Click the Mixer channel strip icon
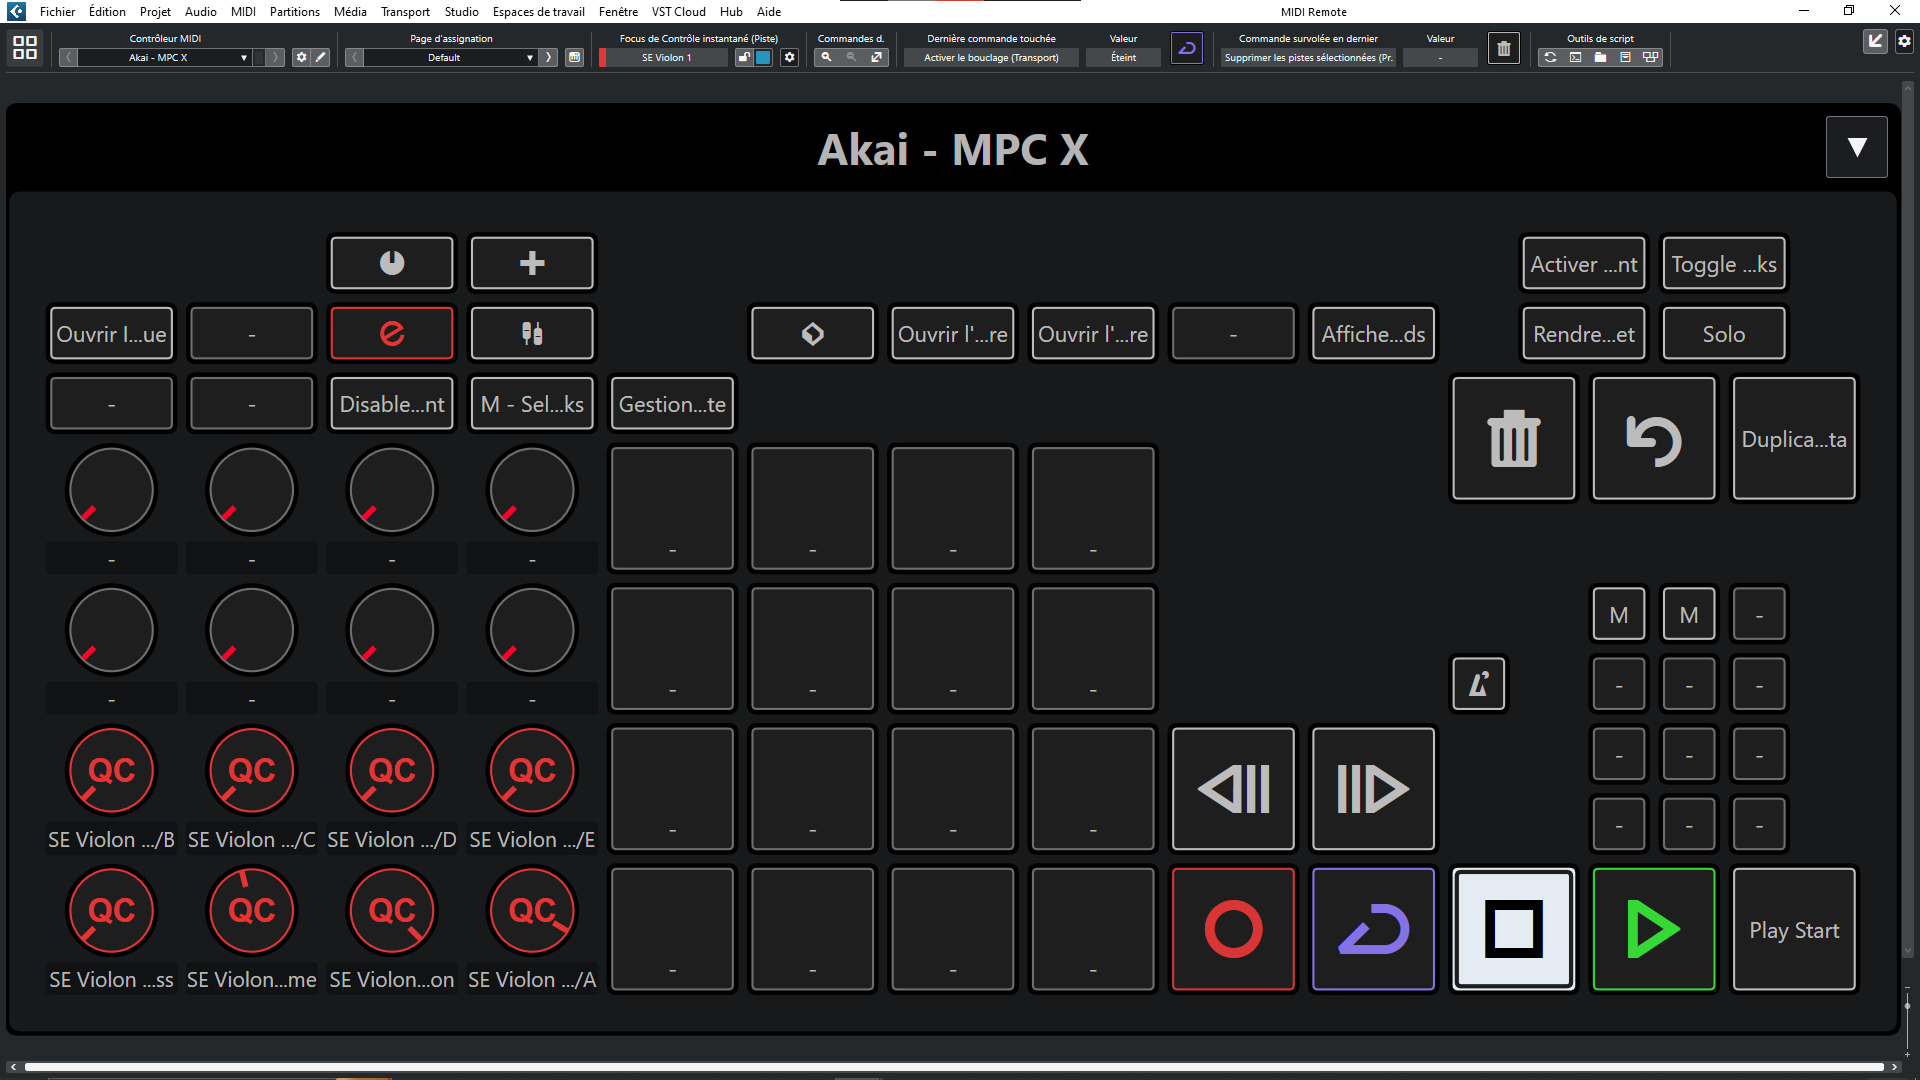Image resolution: width=1920 pixels, height=1080 pixels. [531, 332]
